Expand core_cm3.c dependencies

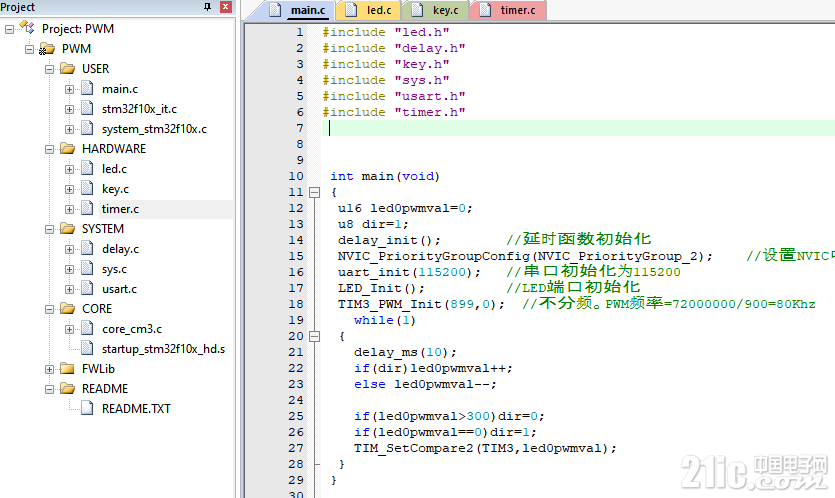pyautogui.click(x=69, y=329)
